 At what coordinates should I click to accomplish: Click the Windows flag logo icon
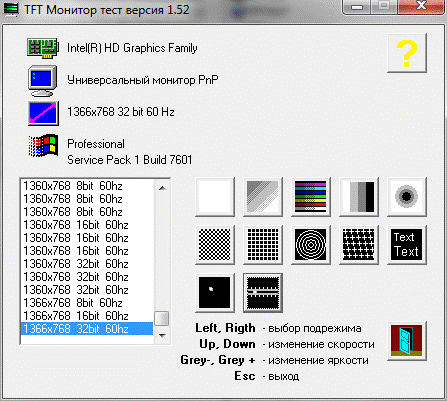(x=43, y=146)
